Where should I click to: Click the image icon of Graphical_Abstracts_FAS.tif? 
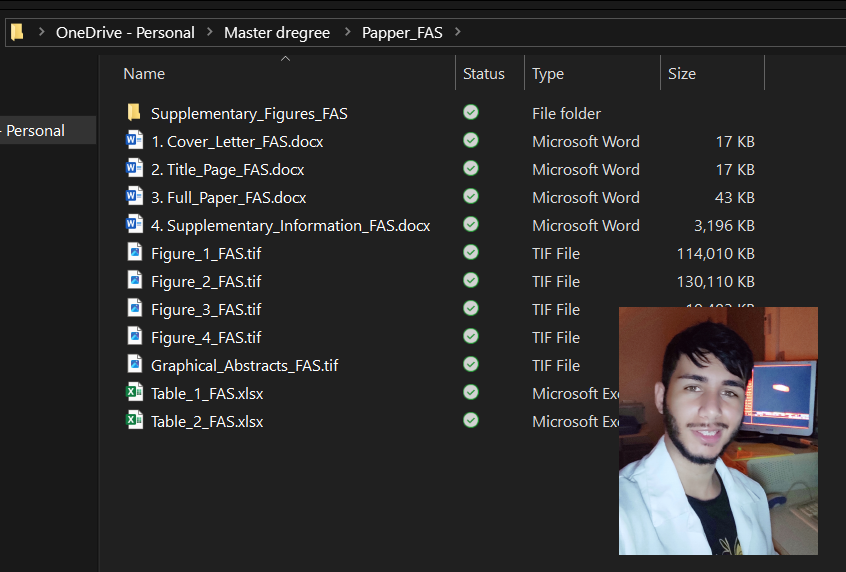[x=135, y=364]
